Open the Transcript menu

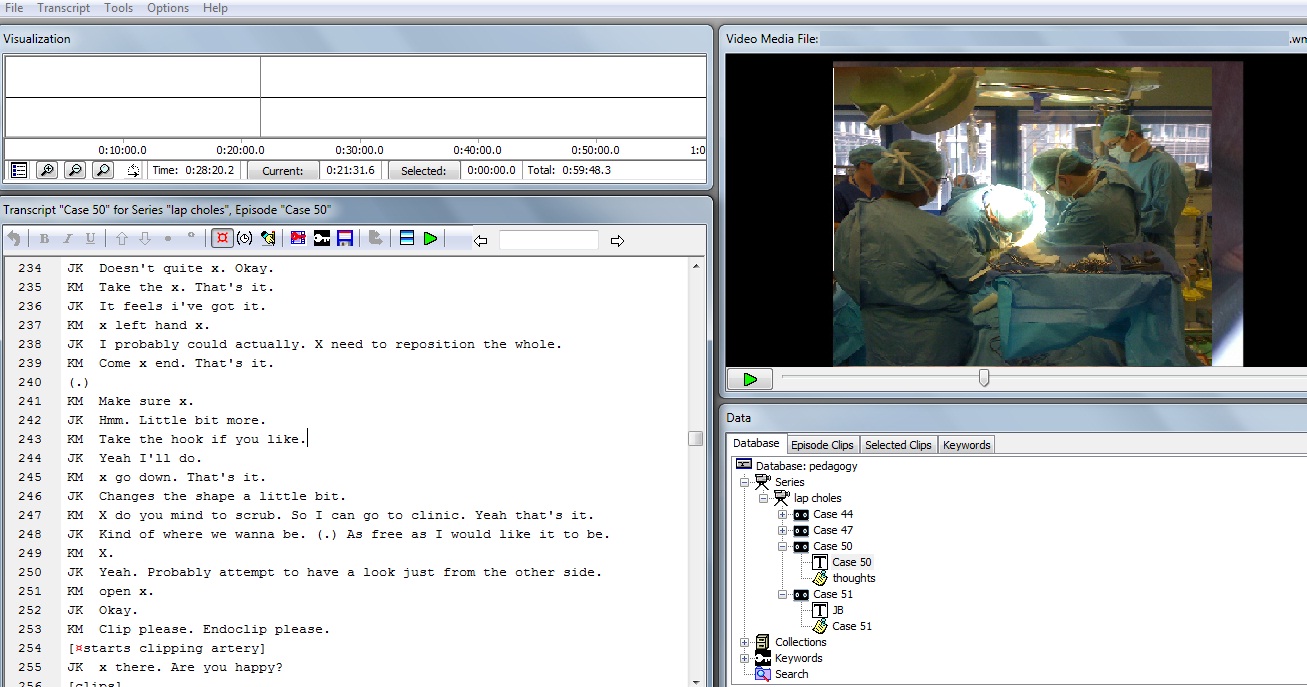coord(63,8)
